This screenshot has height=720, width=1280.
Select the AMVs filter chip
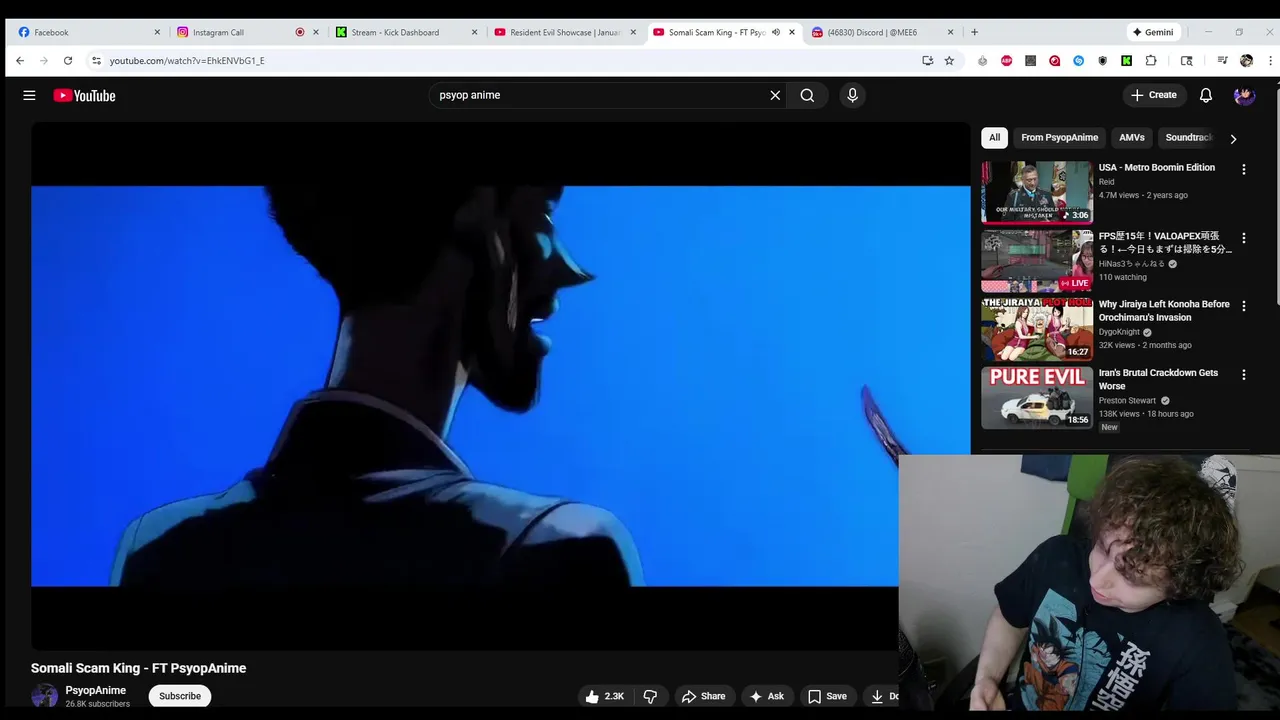click(x=1132, y=137)
